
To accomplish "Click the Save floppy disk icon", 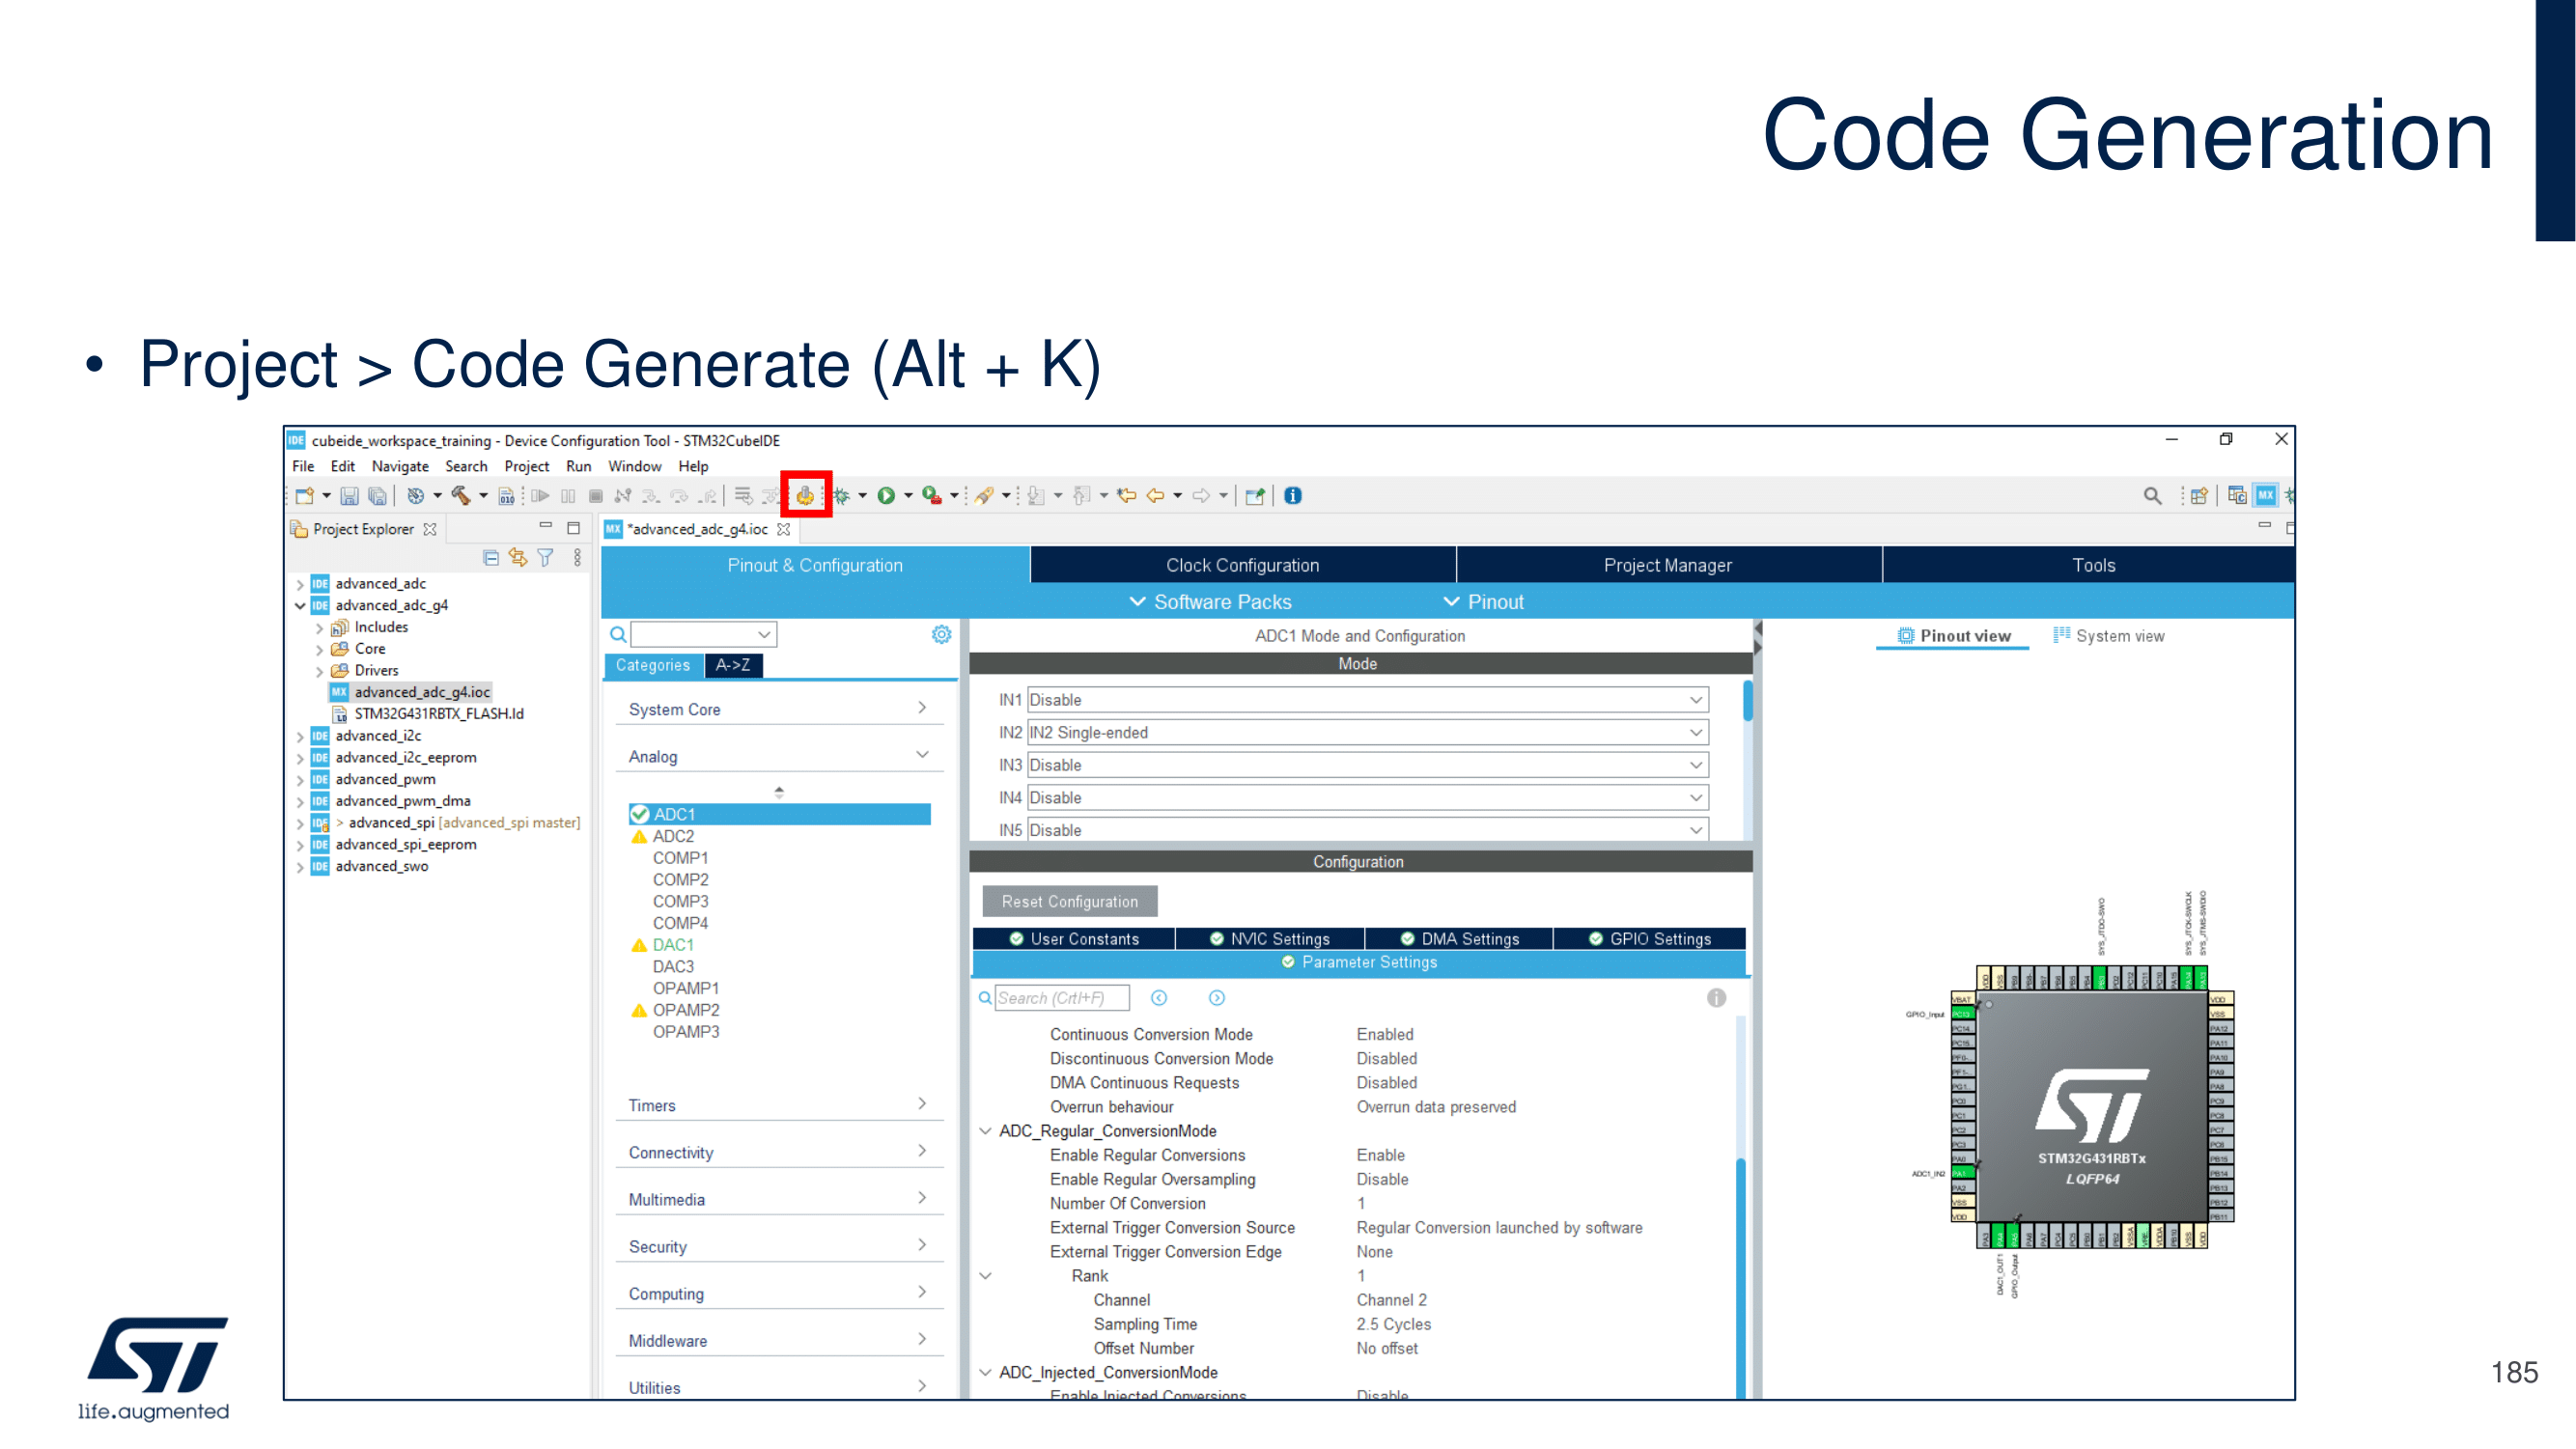I will (349, 495).
